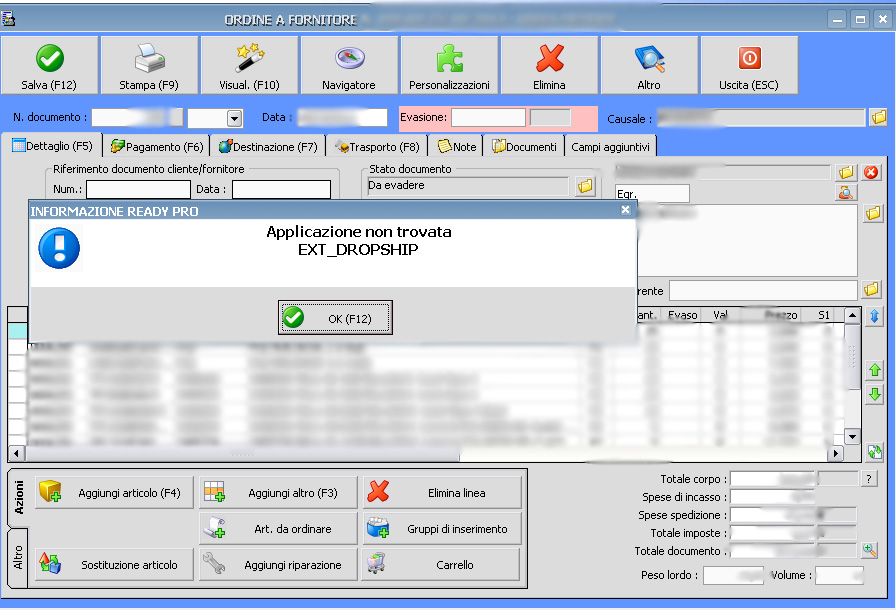896x610 pixels.
Task: Open Causale folder lookup icon
Action: [x=878, y=118]
